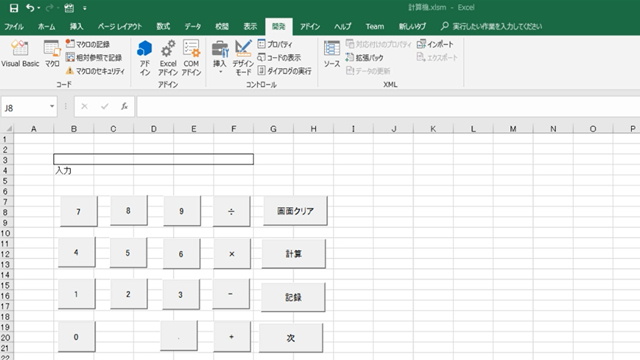Screen dimensions: 640x360
Task: Select the column K header
Action: (x=433, y=129)
